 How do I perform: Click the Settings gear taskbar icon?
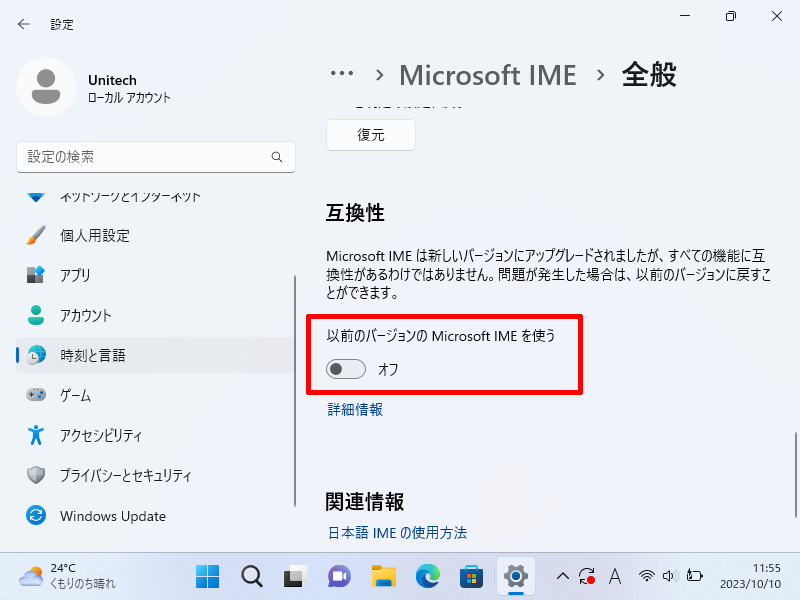point(516,577)
